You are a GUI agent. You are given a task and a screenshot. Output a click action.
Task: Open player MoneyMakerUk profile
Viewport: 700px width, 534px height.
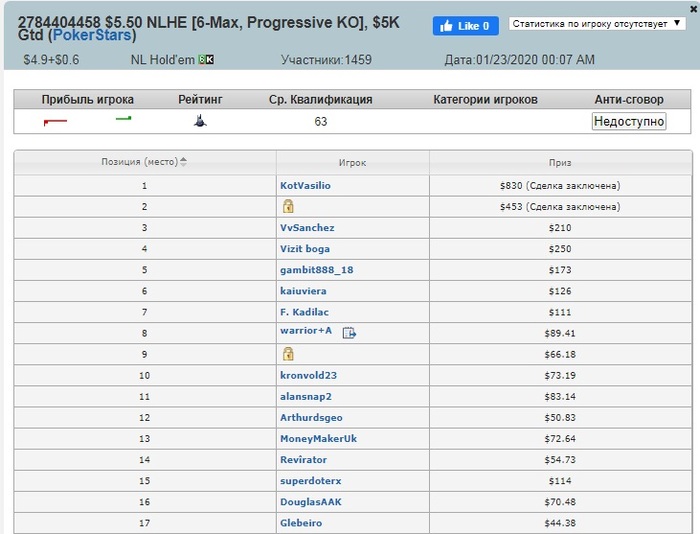(x=318, y=438)
